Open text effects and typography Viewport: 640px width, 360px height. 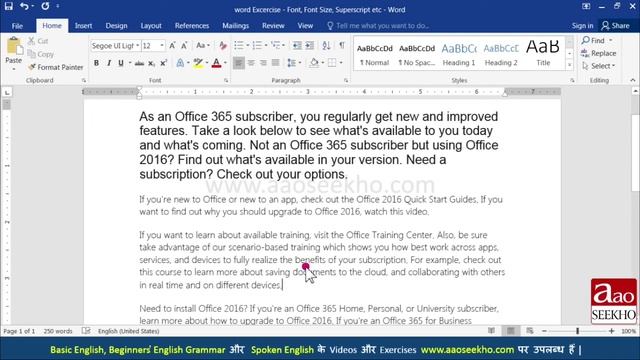coord(180,63)
